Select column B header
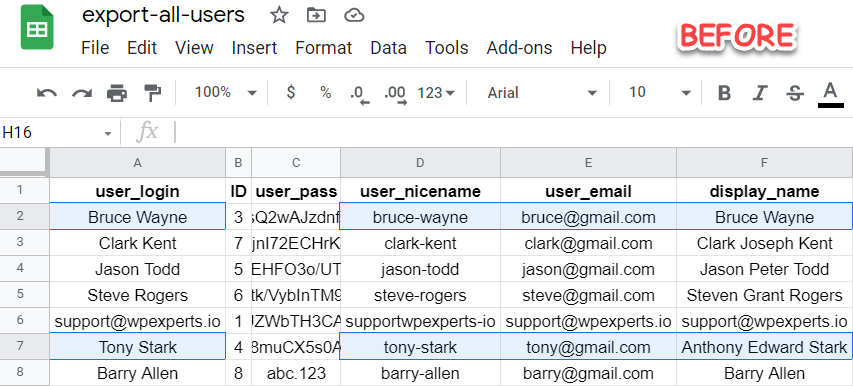Screen dimensions: 853x386 (x=238, y=162)
